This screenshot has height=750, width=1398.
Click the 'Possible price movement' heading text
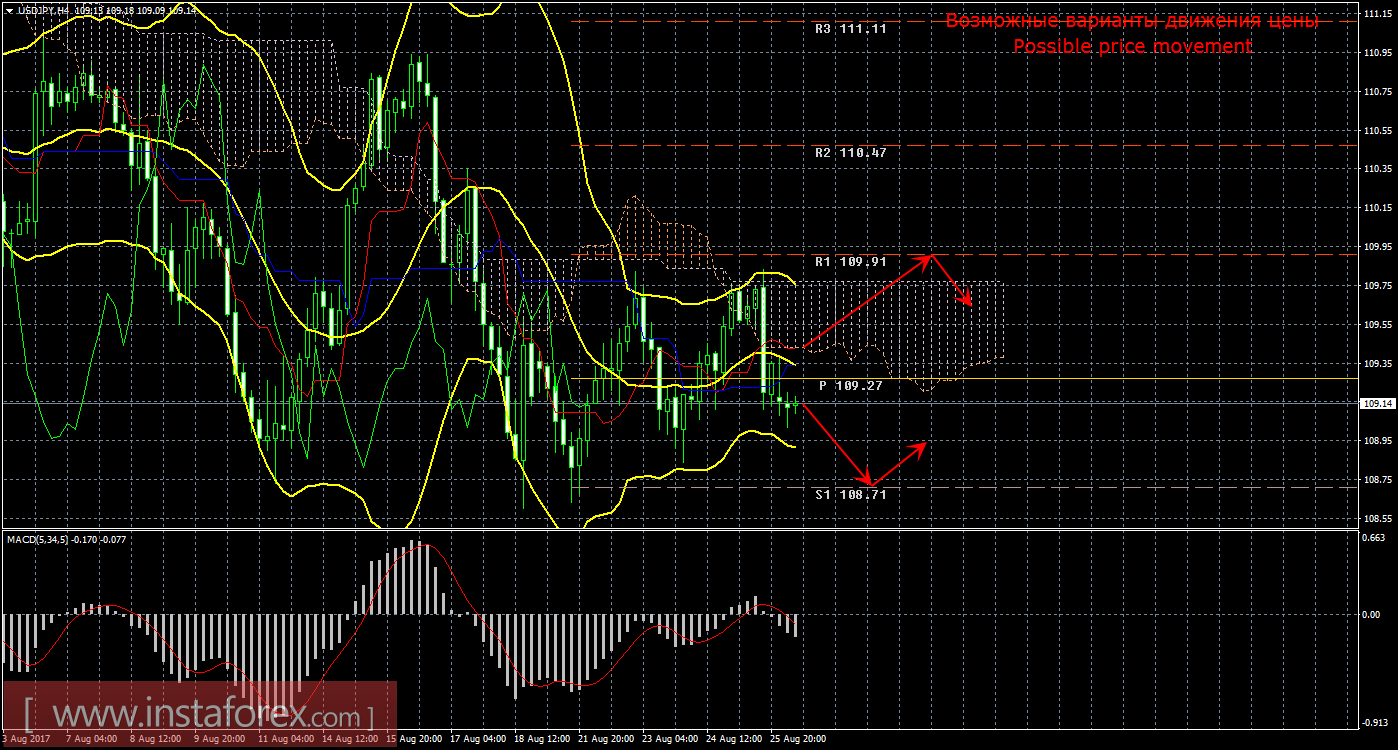(1132, 46)
